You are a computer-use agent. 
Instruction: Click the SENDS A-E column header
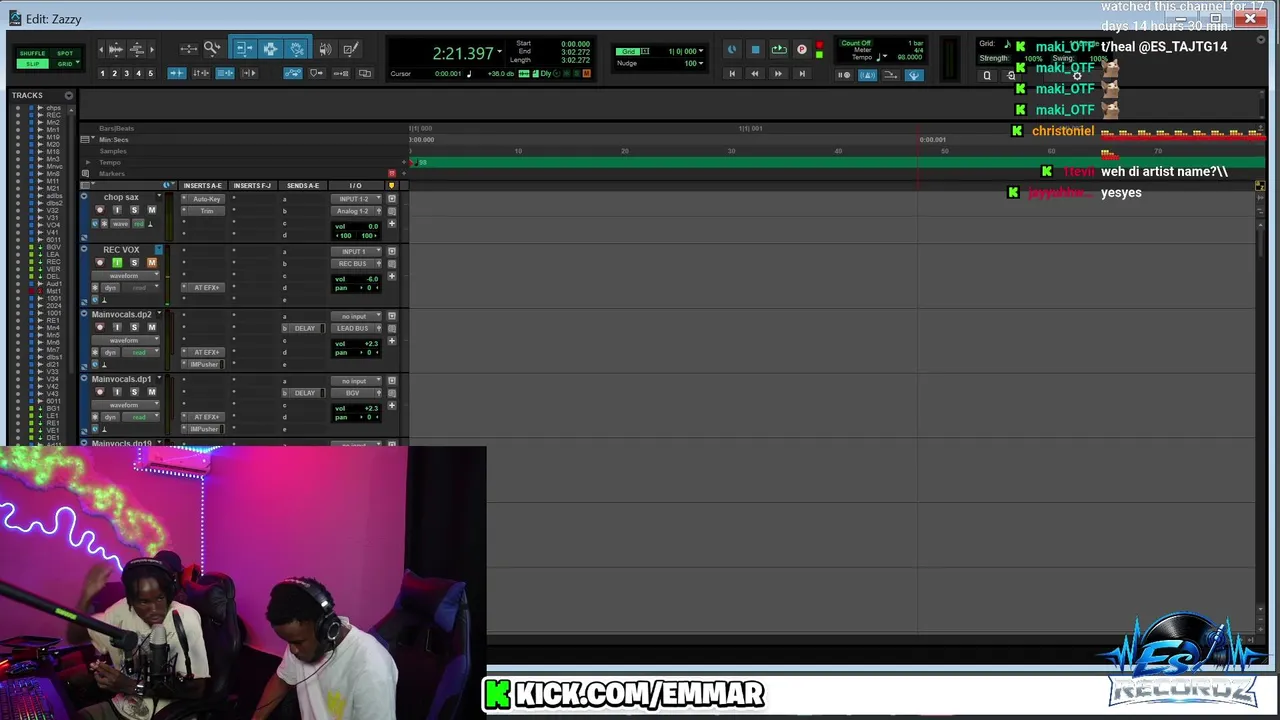303,185
